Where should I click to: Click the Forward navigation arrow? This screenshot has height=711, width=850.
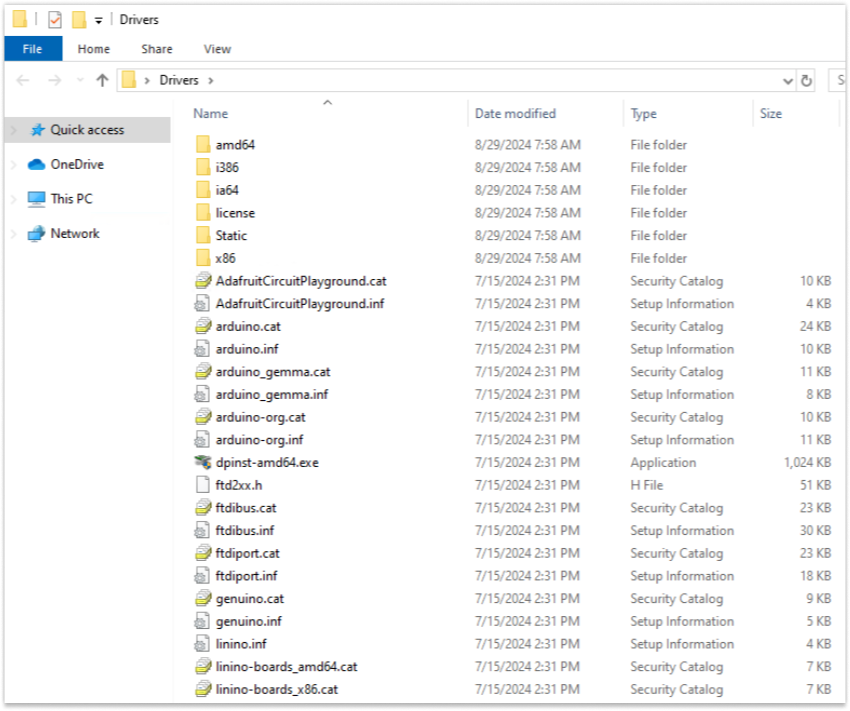click(55, 81)
